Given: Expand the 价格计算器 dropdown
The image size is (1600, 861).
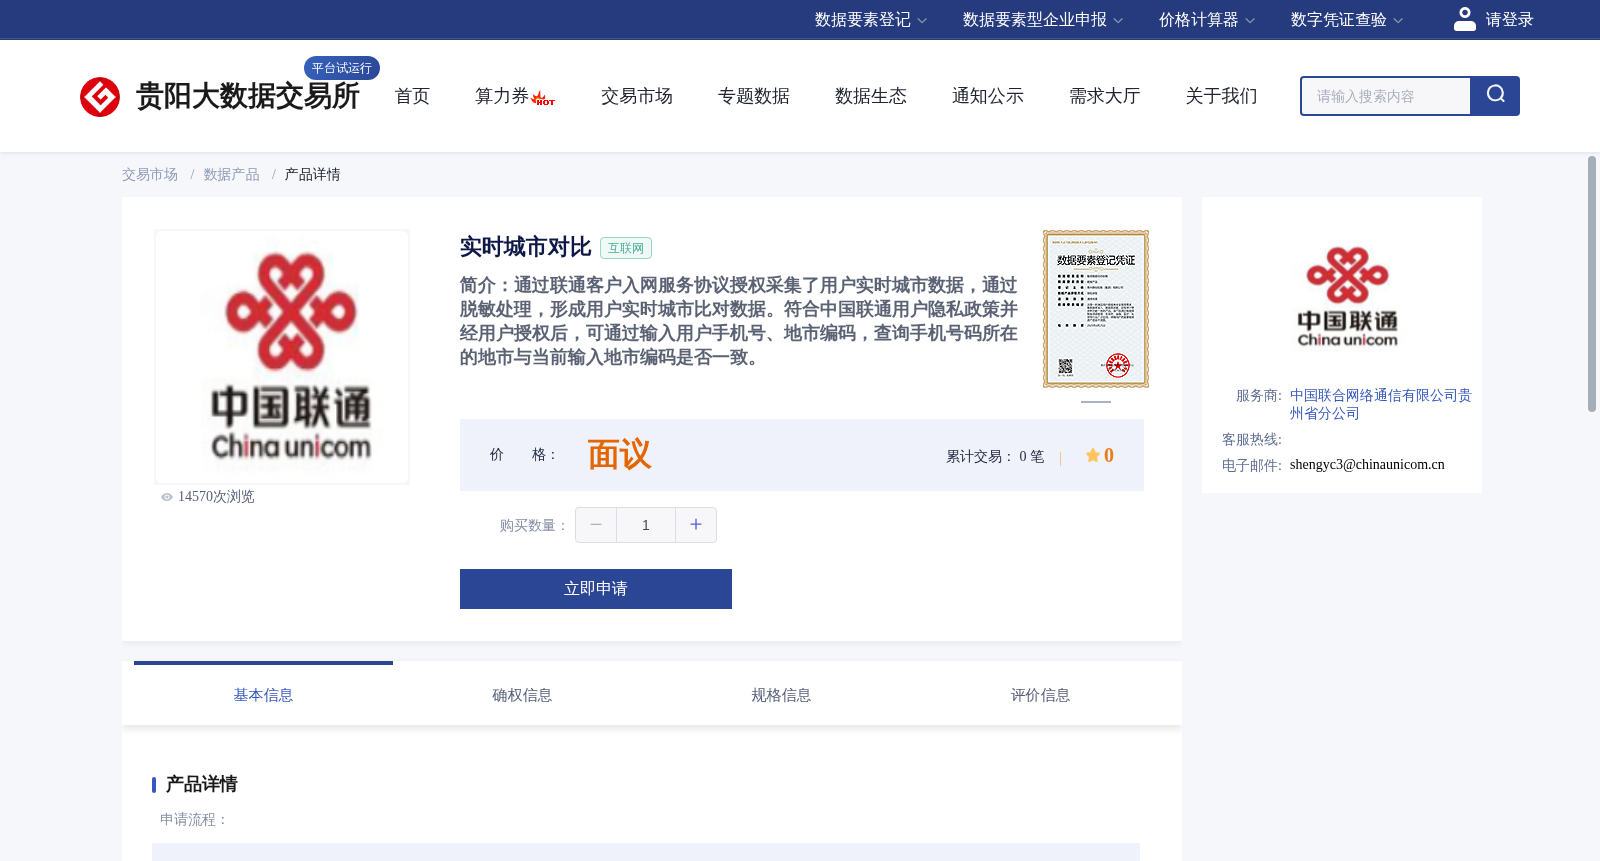Looking at the screenshot, I should [x=1207, y=20].
